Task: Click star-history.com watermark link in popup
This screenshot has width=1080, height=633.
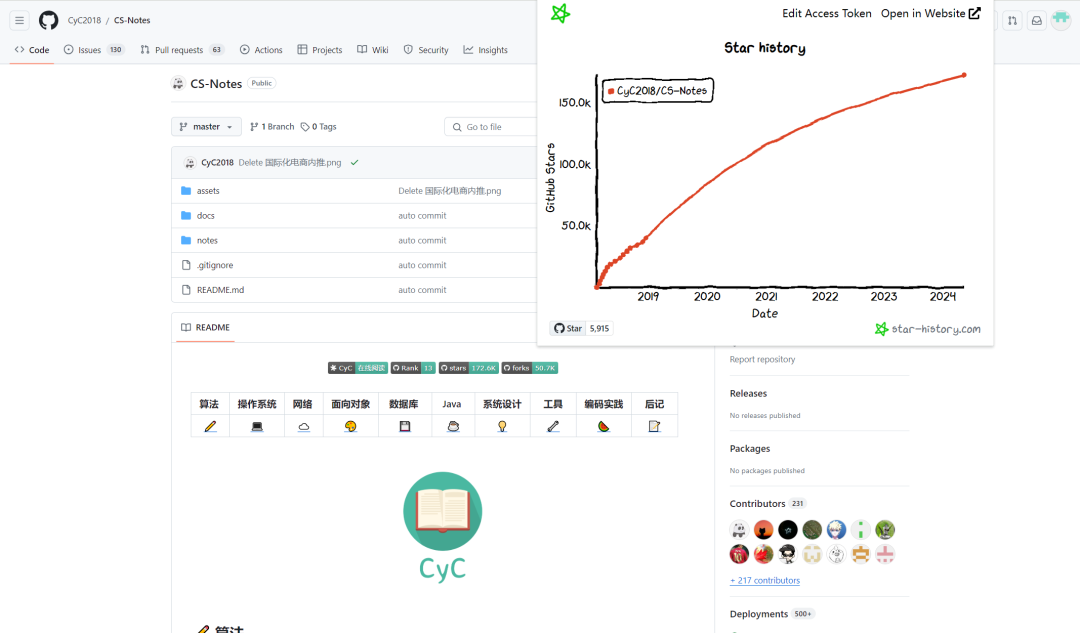Action: click(928, 329)
